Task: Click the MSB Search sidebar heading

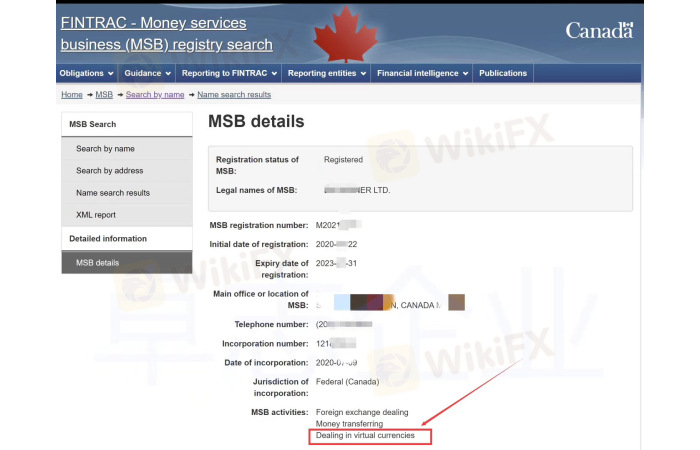Action: (x=92, y=124)
